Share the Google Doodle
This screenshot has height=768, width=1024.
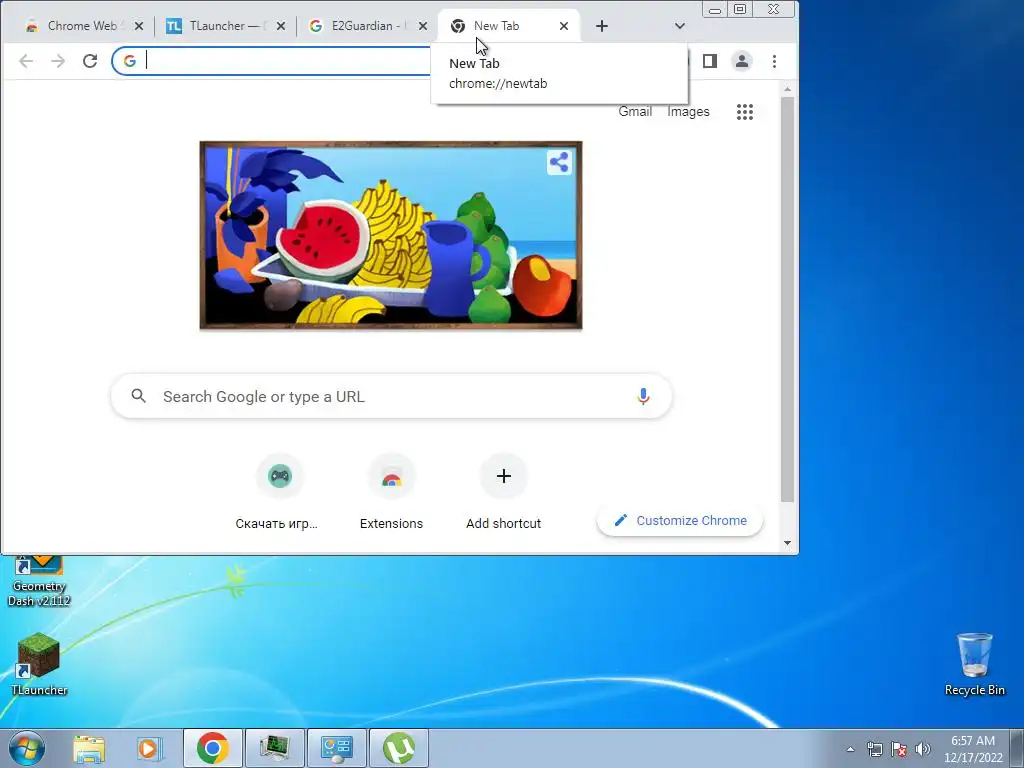tap(559, 162)
